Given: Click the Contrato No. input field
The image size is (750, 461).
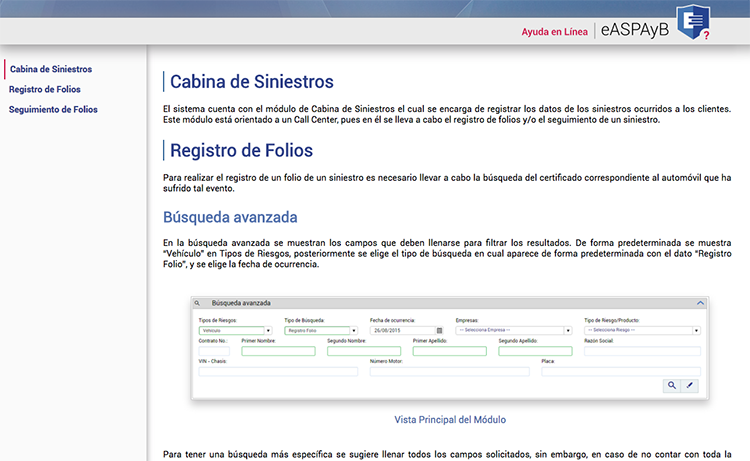Looking at the screenshot, I should pos(214,351).
